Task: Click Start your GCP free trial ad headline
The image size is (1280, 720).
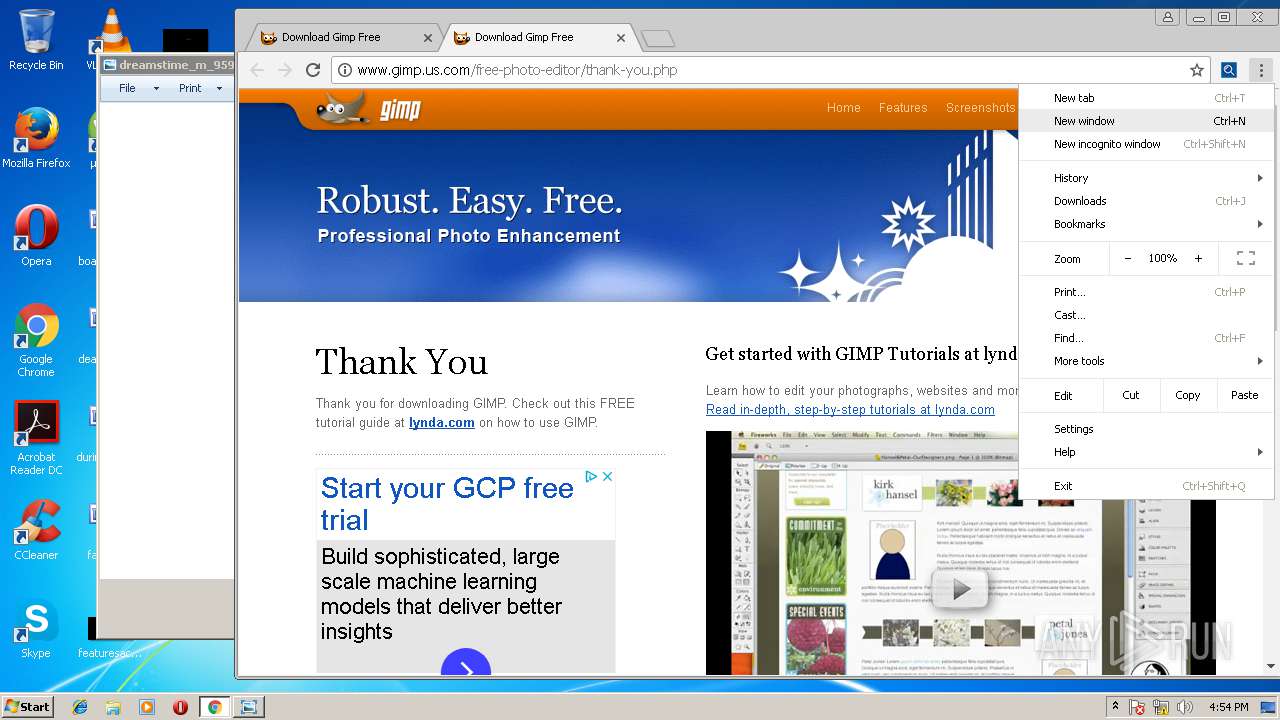Action: pos(447,504)
